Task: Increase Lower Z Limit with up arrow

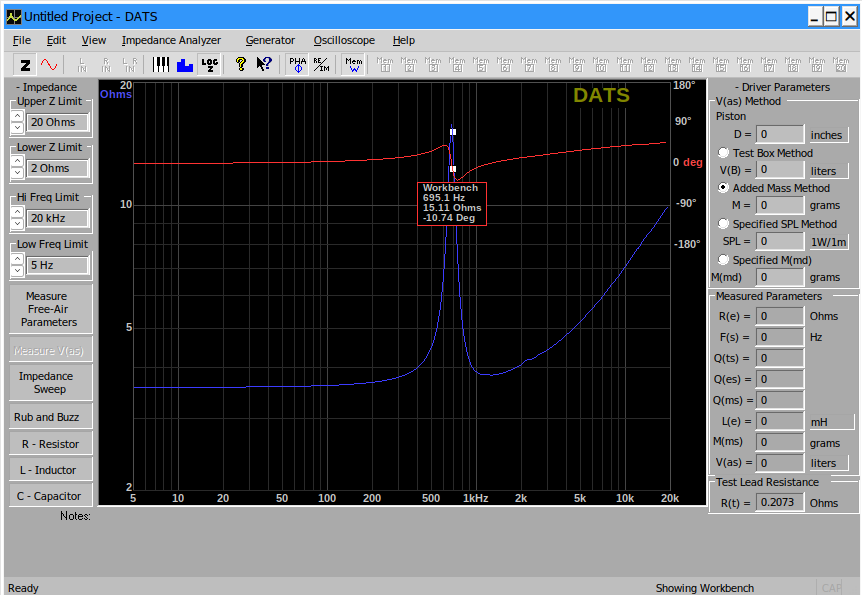Action: (17, 162)
